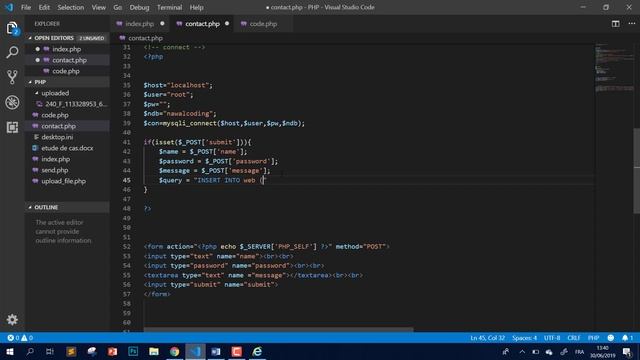Open the Manage gear menu
640x360 pixels.
tap(12, 320)
